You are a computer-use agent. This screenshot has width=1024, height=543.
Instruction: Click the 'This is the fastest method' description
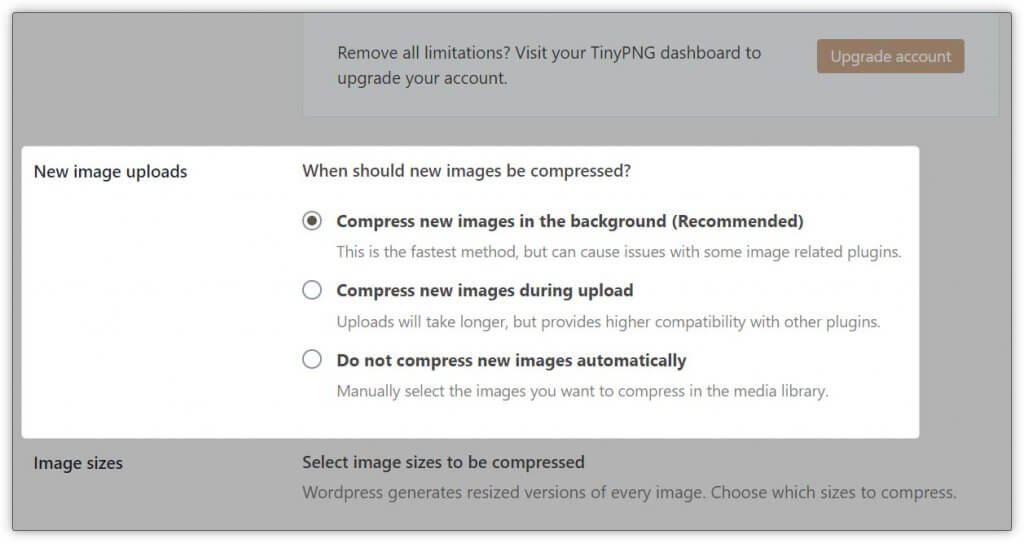tap(618, 252)
